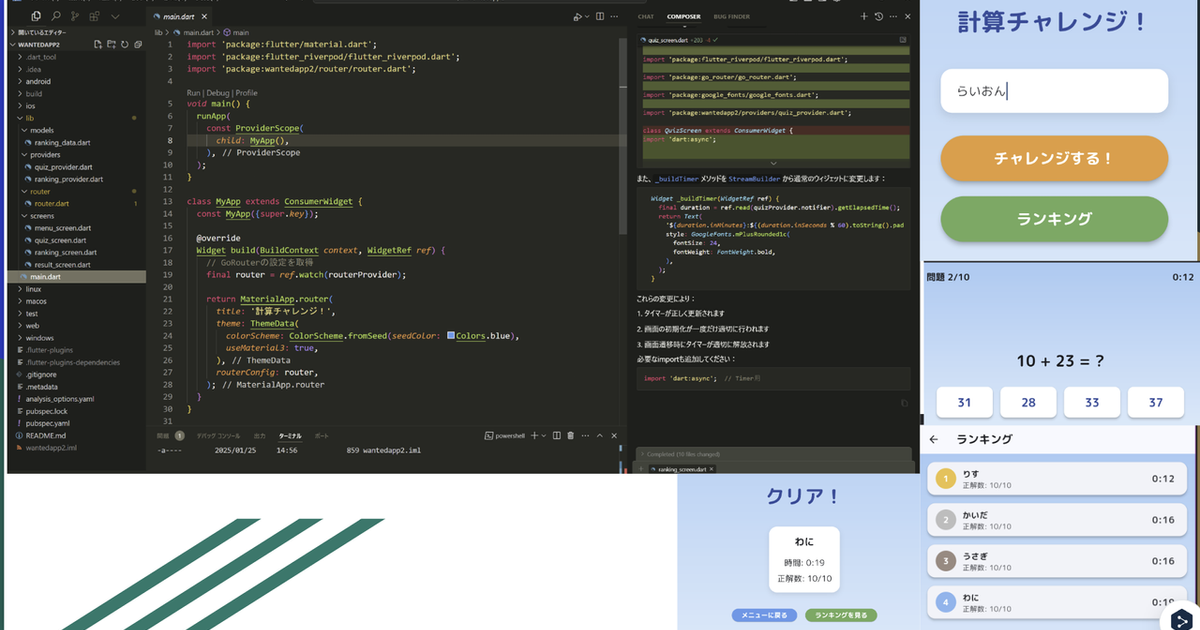The width and height of the screenshot is (1200, 630).
Task: Click the run/debug icon in editor toolbar
Action: click(x=577, y=17)
